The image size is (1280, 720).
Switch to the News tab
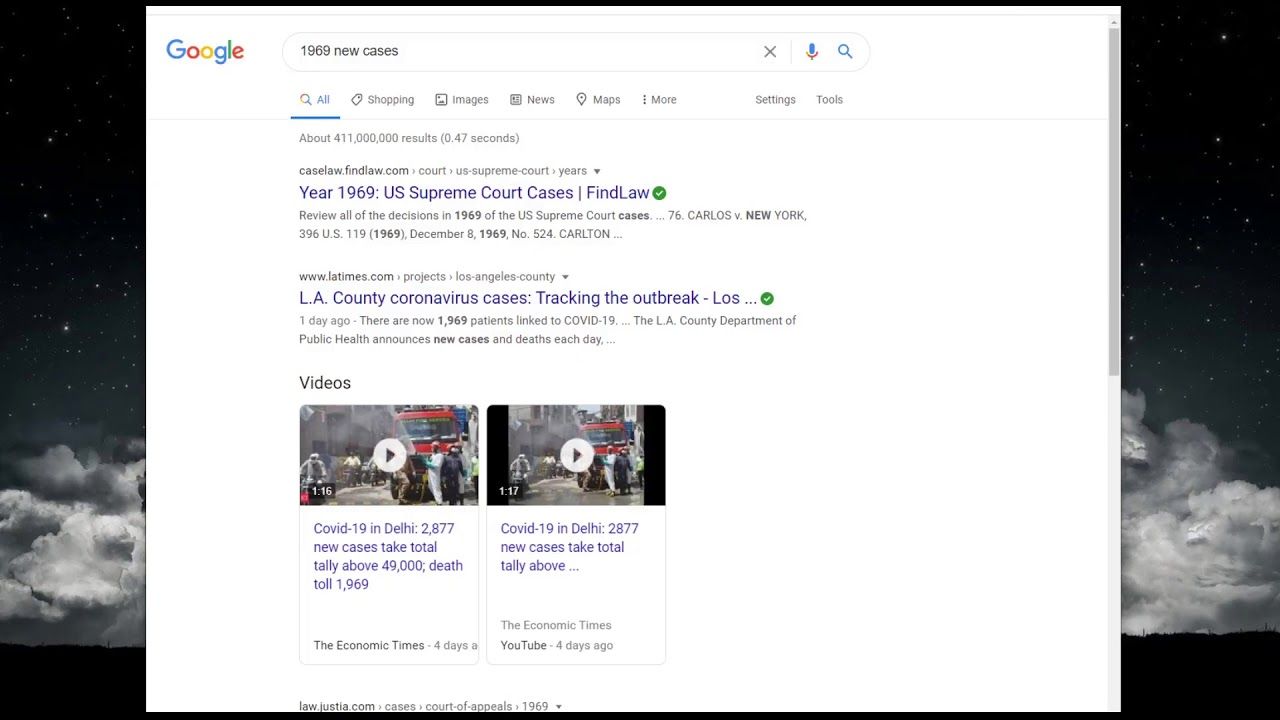pyautogui.click(x=532, y=100)
